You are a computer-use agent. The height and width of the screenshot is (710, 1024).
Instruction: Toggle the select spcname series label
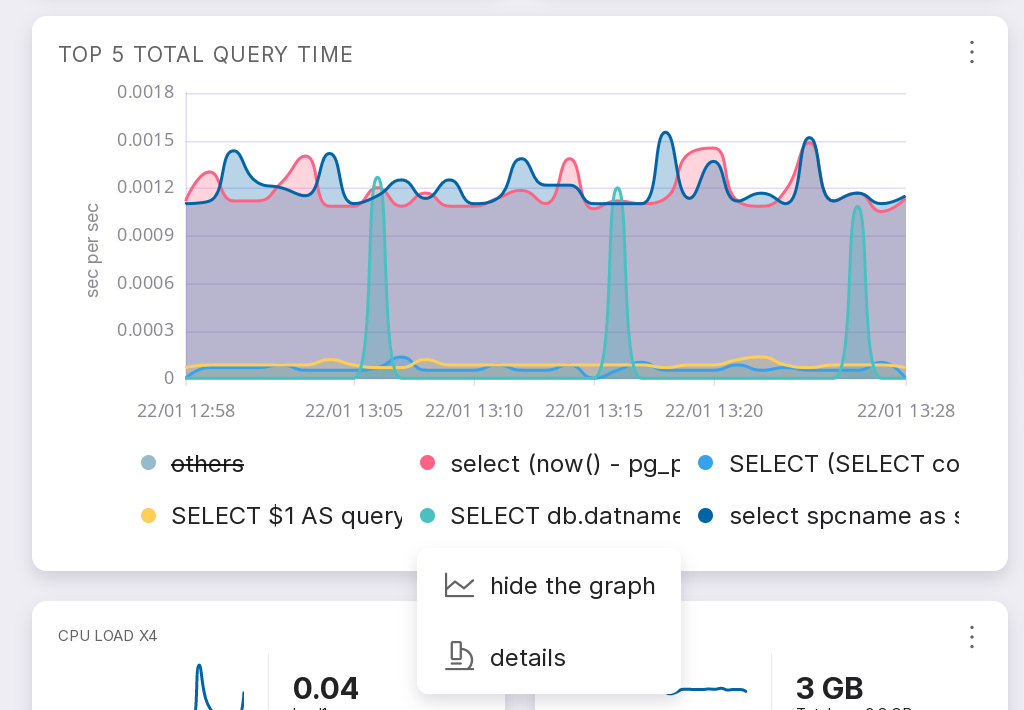844,516
